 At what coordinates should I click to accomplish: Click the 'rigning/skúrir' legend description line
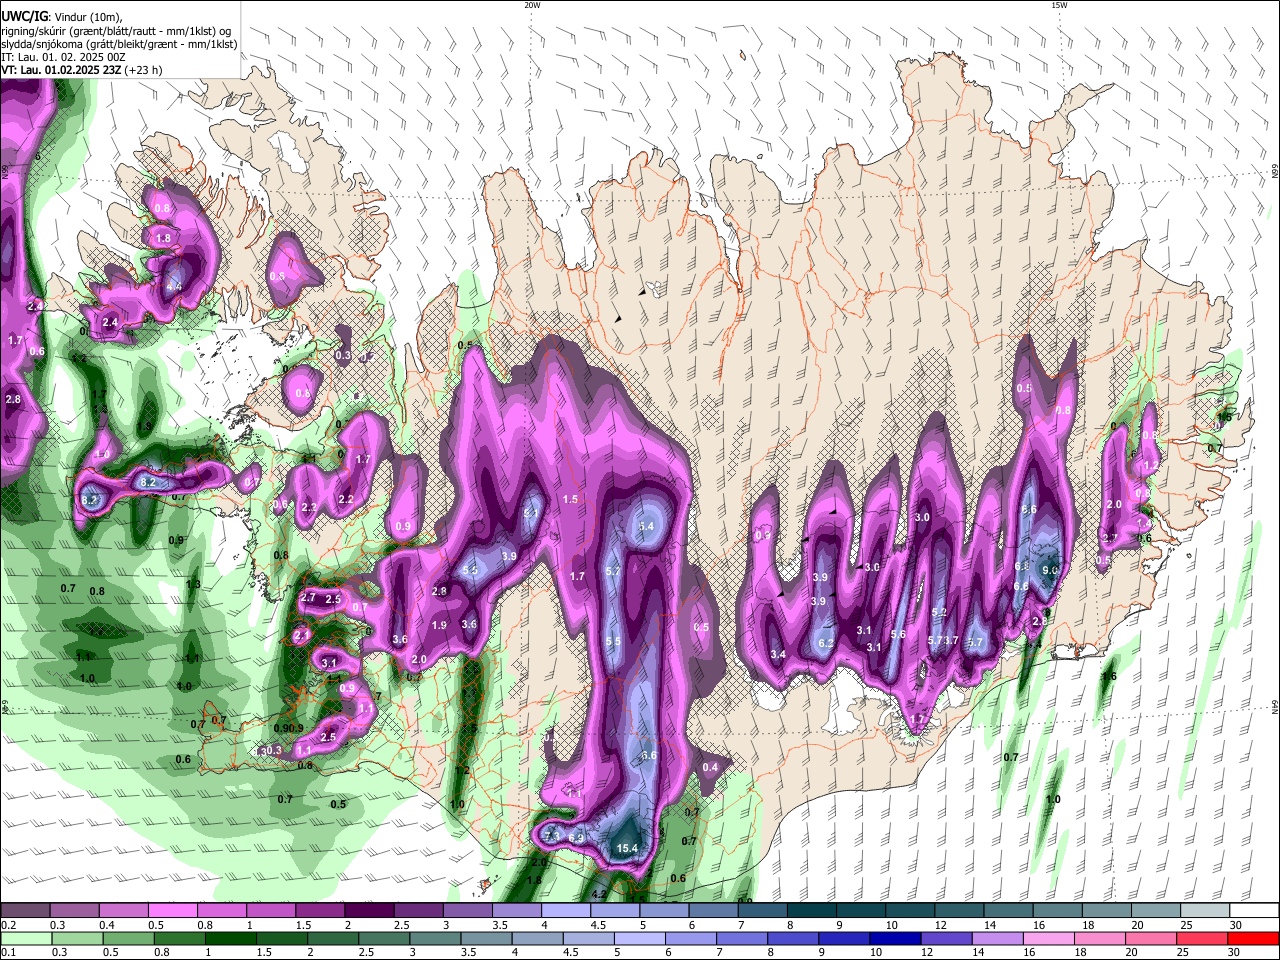click(116, 31)
